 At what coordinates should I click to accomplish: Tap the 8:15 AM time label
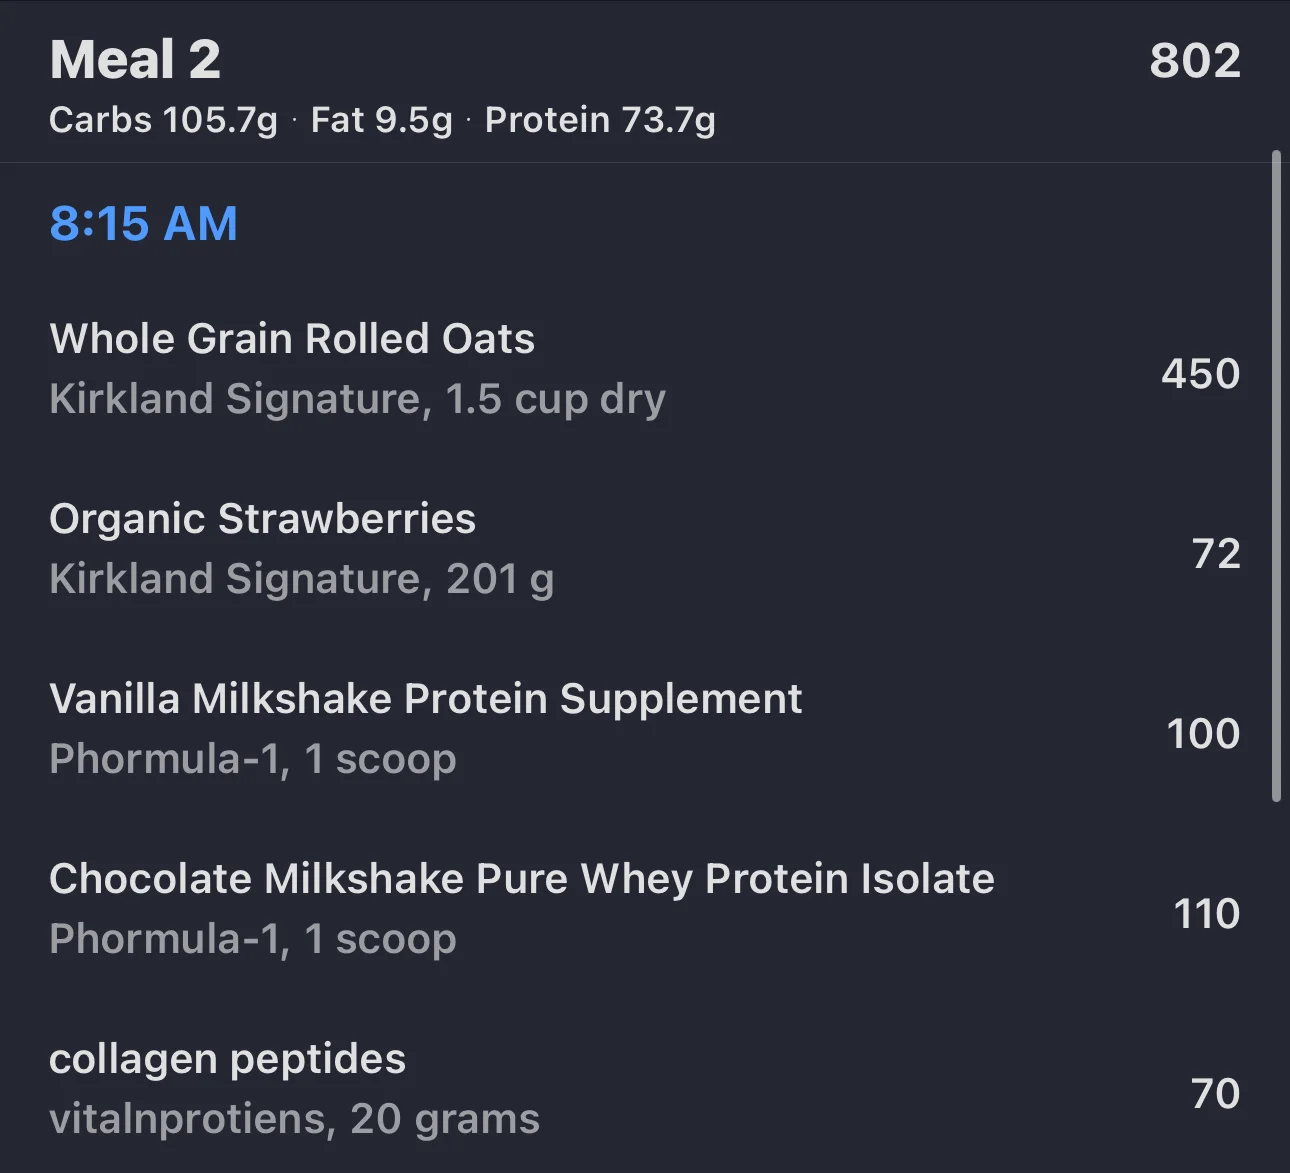(144, 223)
